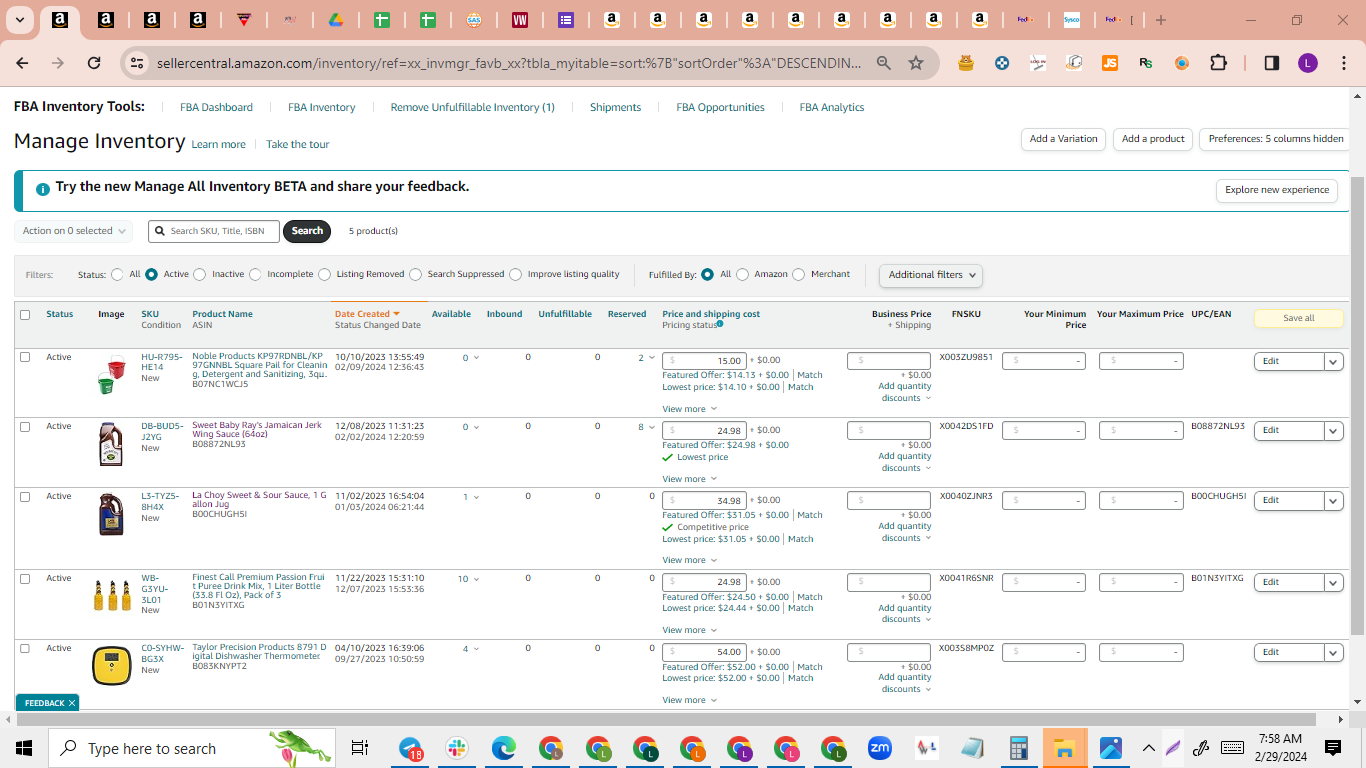Open Chrome's three-dot menu
Viewport: 1366px width, 768px height.
pos(1344,63)
